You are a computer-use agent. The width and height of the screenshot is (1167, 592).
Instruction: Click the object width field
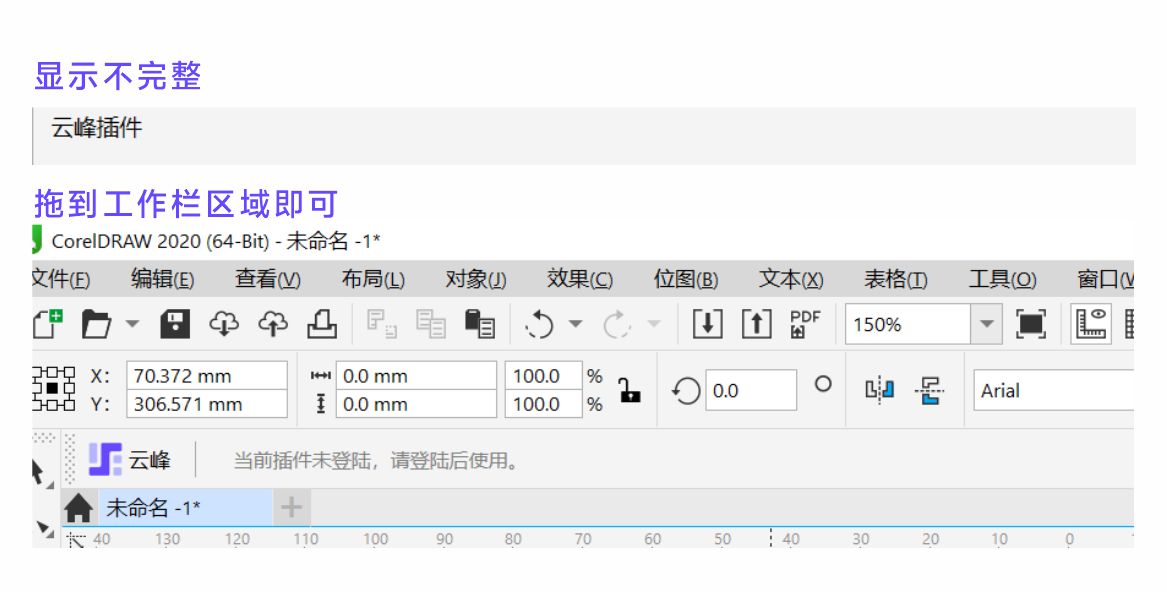(x=416, y=376)
